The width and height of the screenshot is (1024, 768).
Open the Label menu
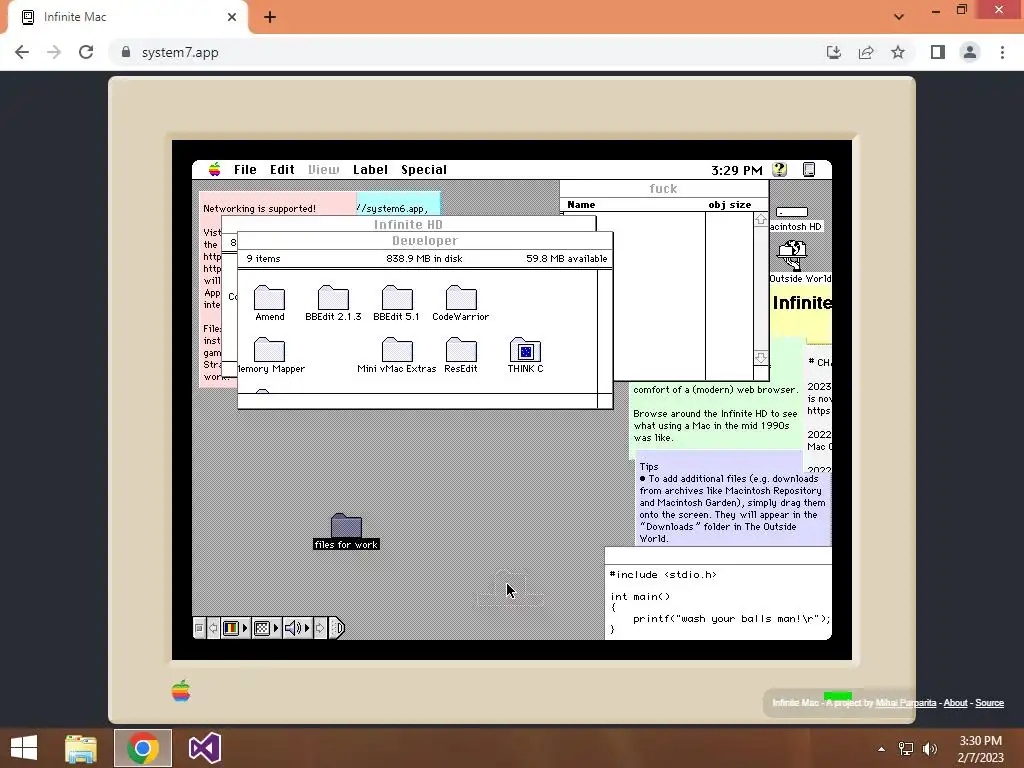370,170
